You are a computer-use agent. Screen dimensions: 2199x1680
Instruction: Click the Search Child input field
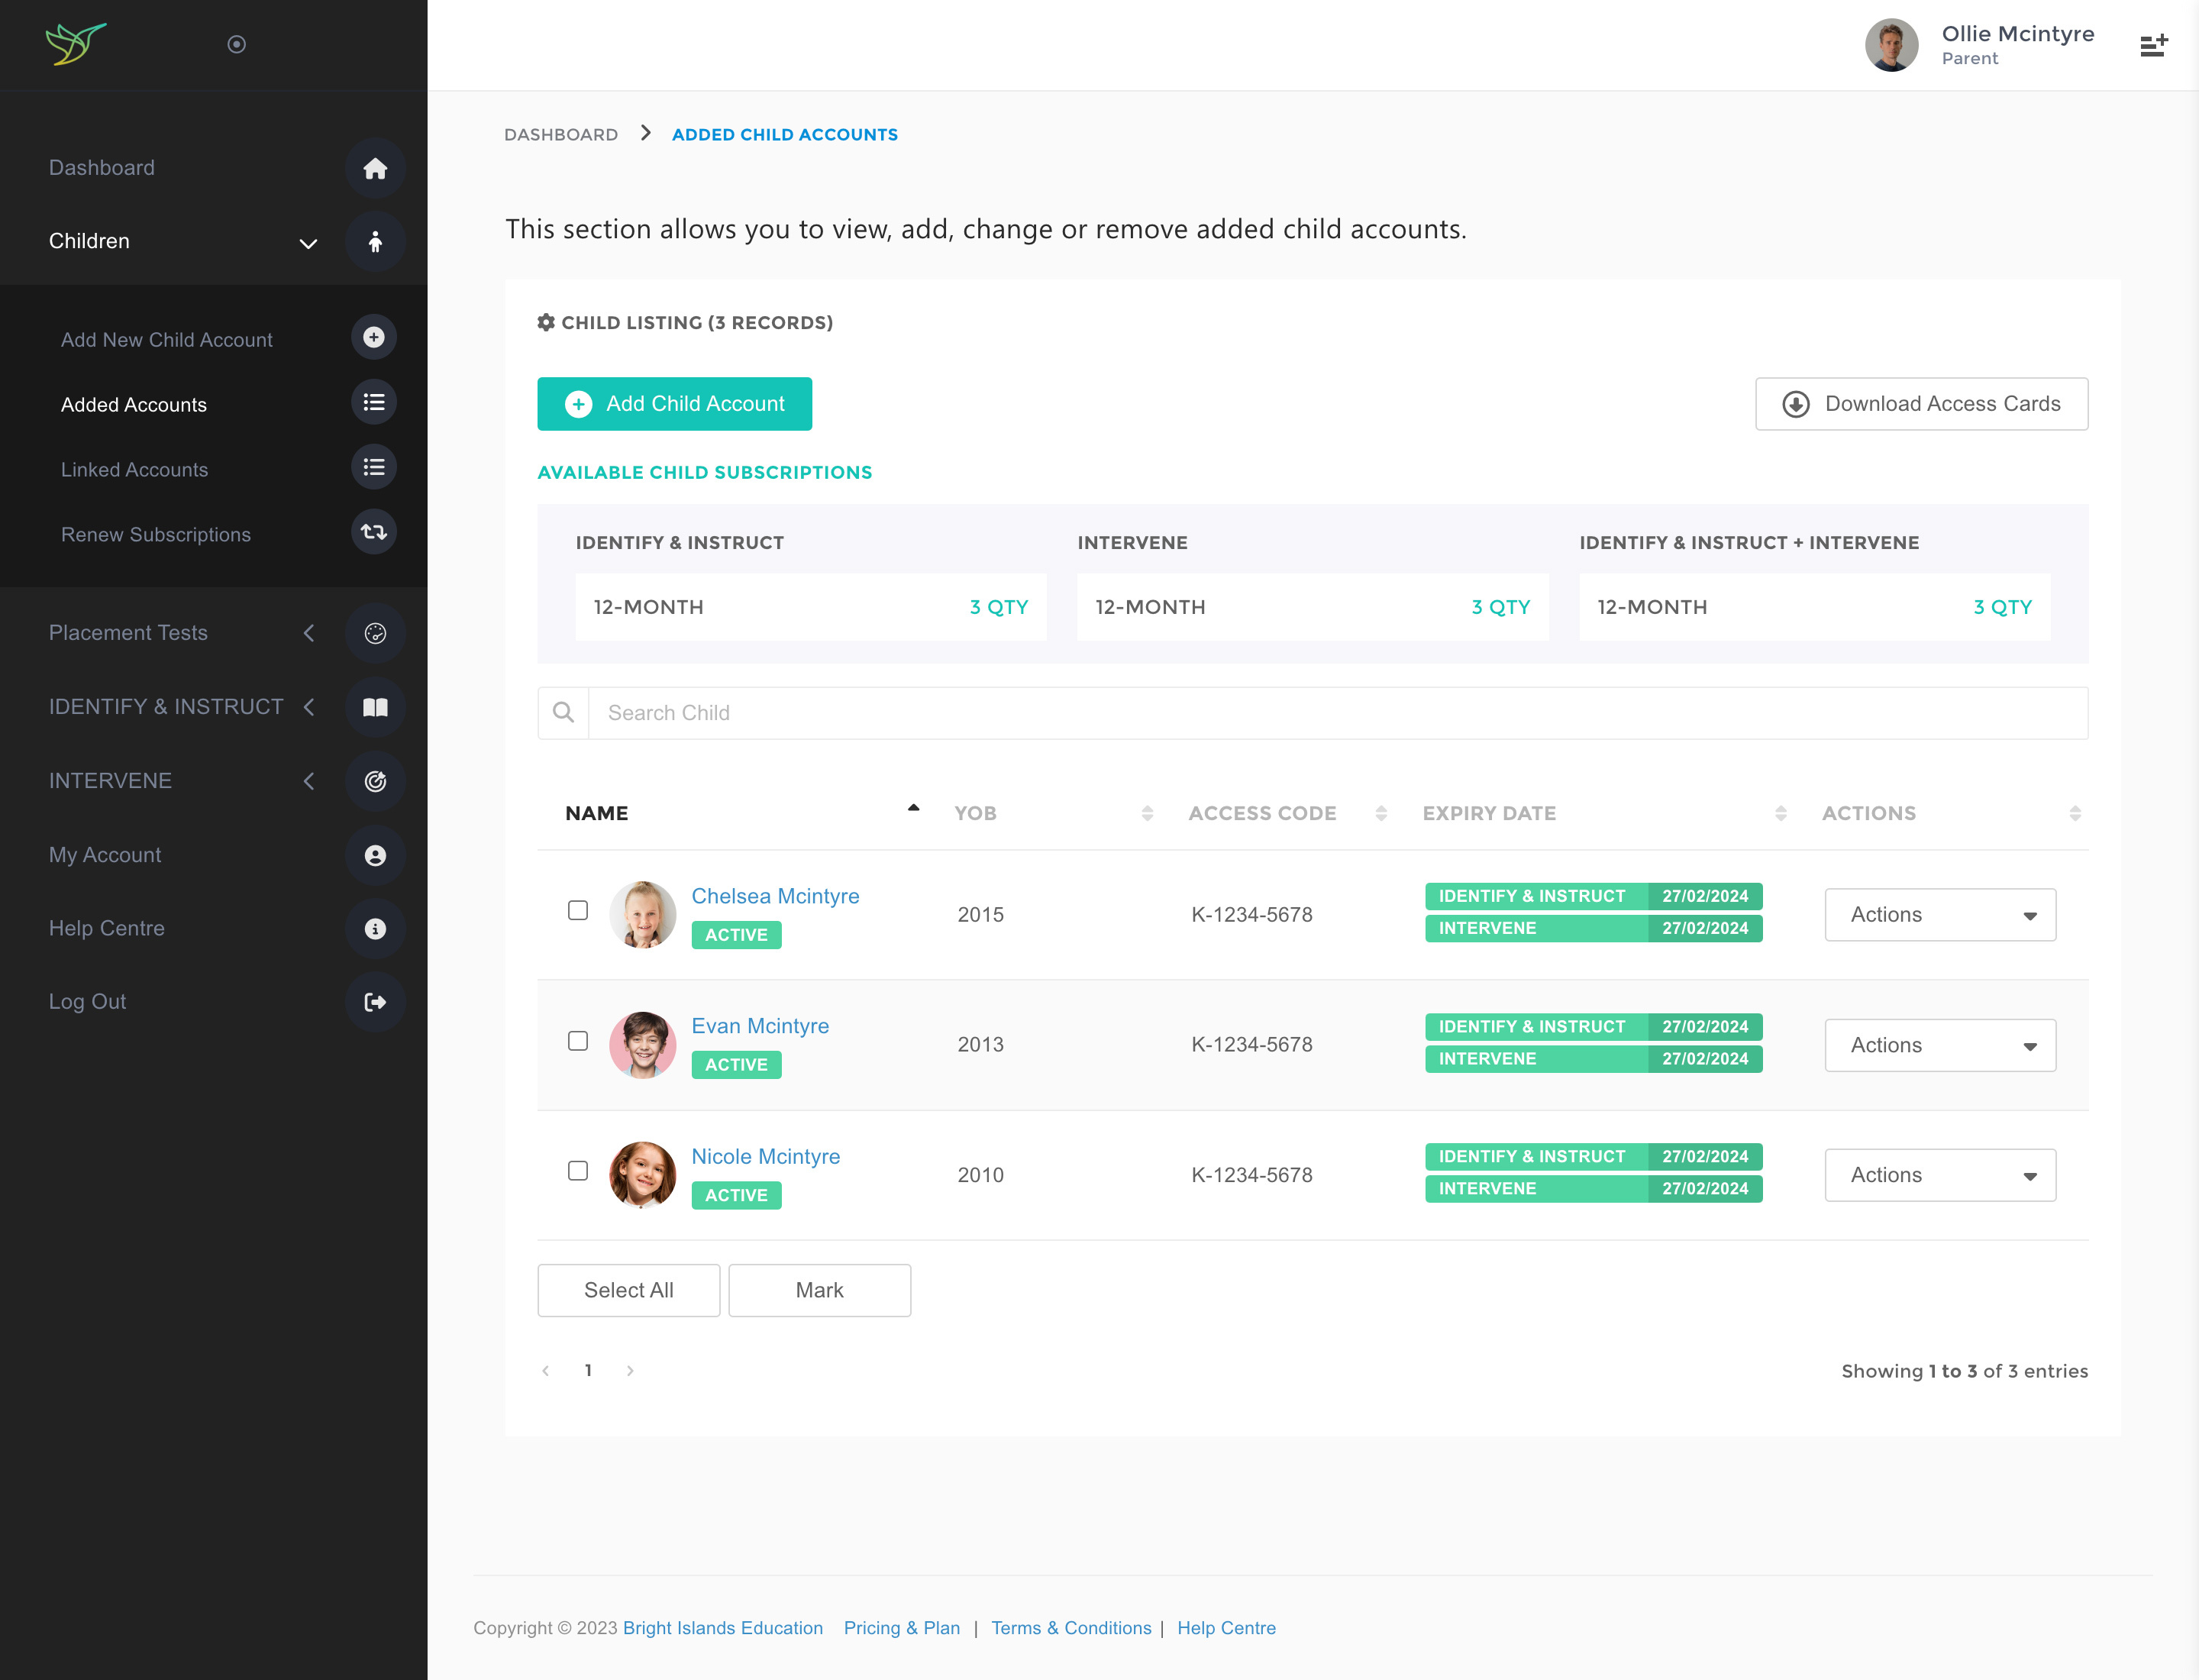pyautogui.click(x=1336, y=713)
